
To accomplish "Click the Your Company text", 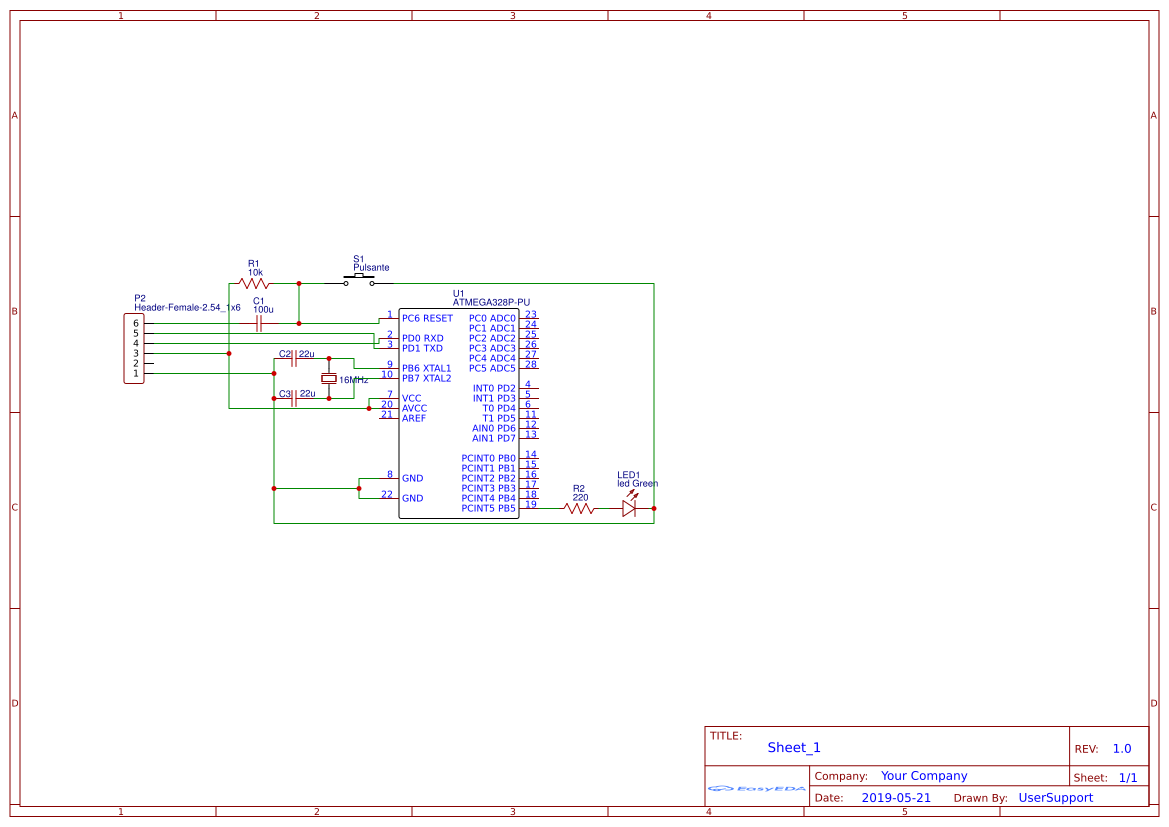I will (924, 775).
